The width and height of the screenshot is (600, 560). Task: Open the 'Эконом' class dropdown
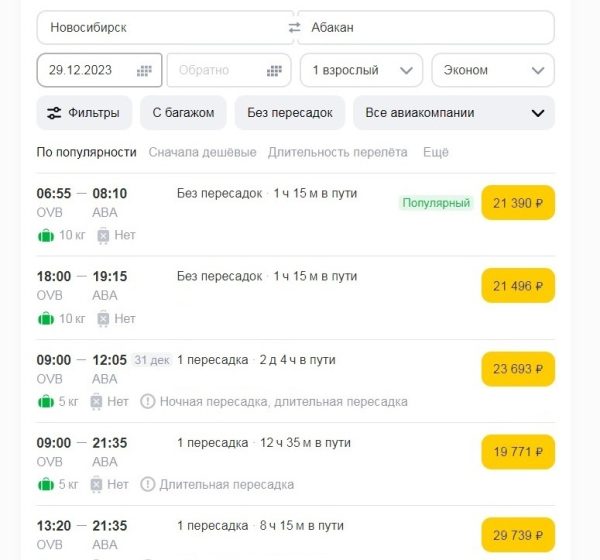pos(492,71)
